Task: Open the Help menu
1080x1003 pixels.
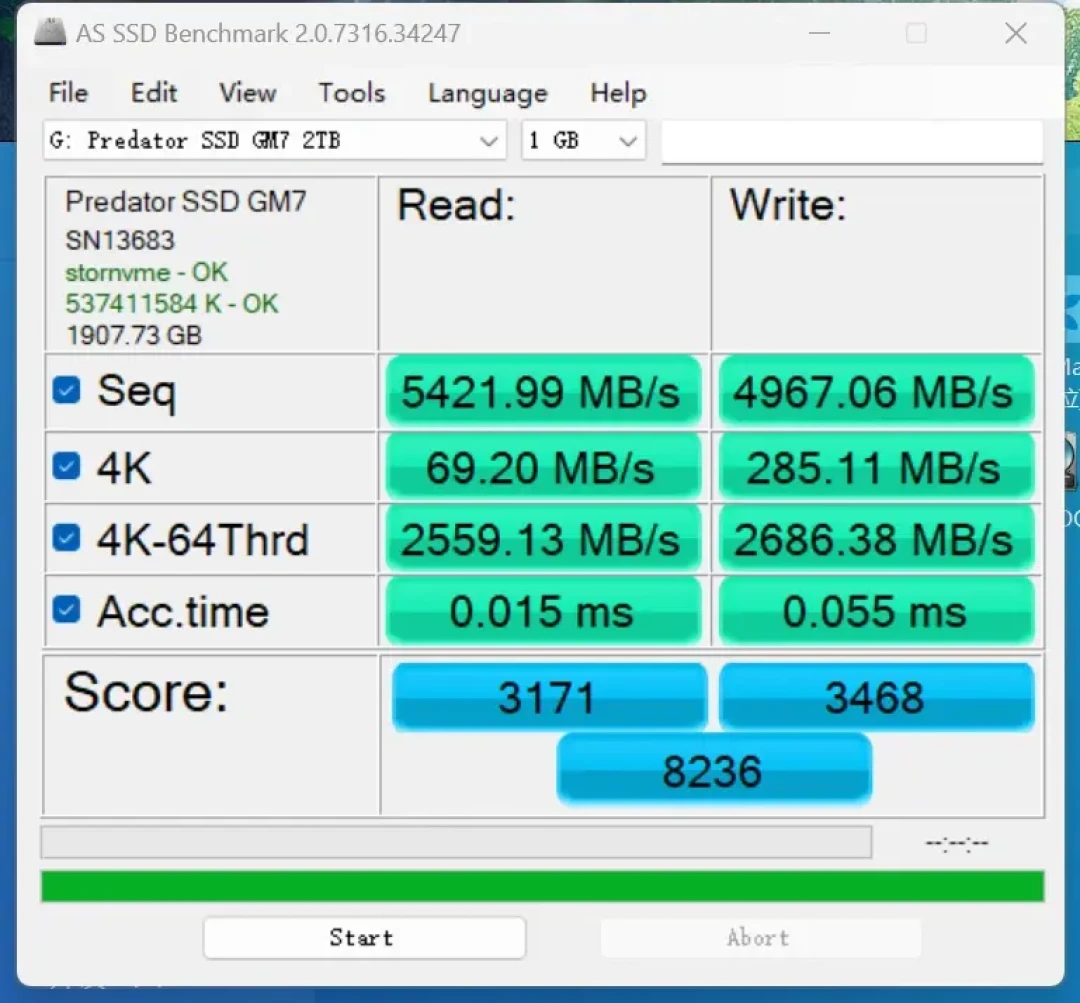Action: coord(618,93)
